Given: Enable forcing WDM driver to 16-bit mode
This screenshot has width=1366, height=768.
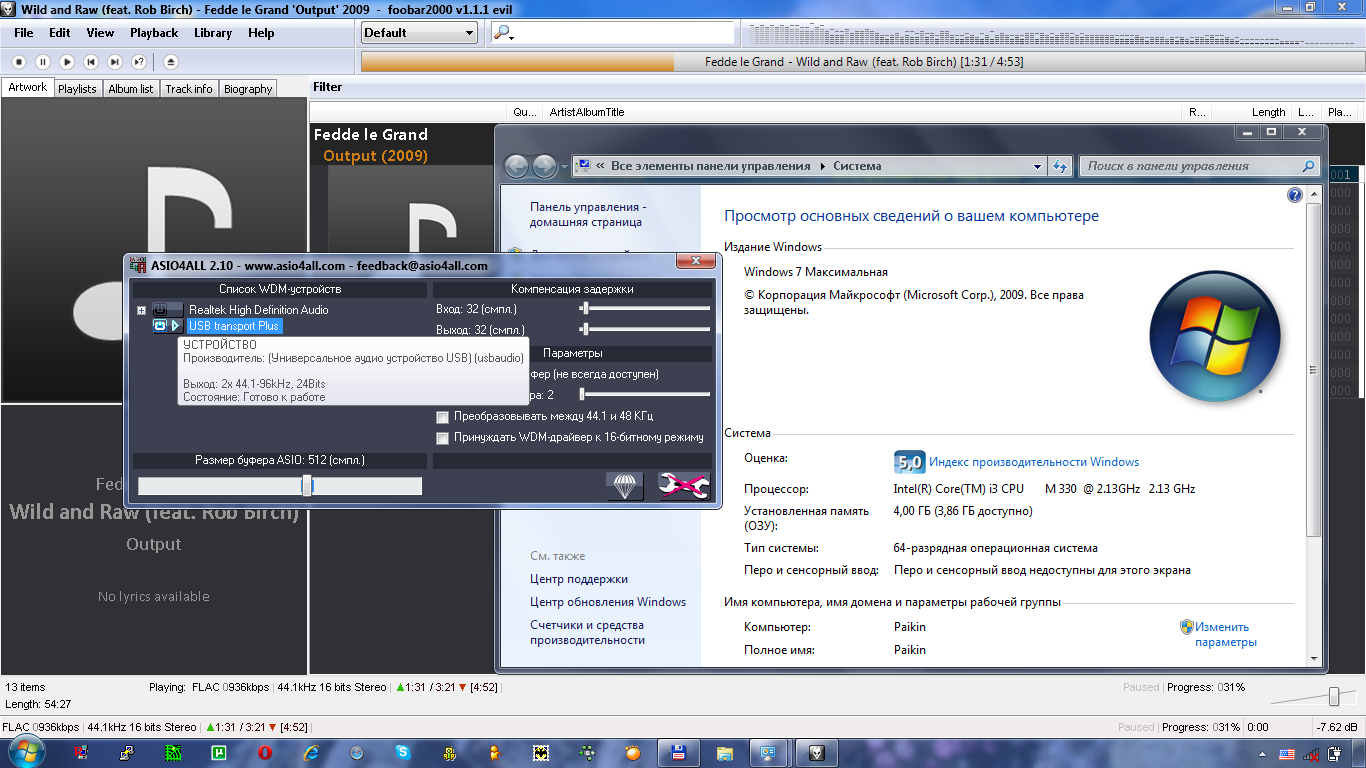Looking at the screenshot, I should tap(443, 437).
